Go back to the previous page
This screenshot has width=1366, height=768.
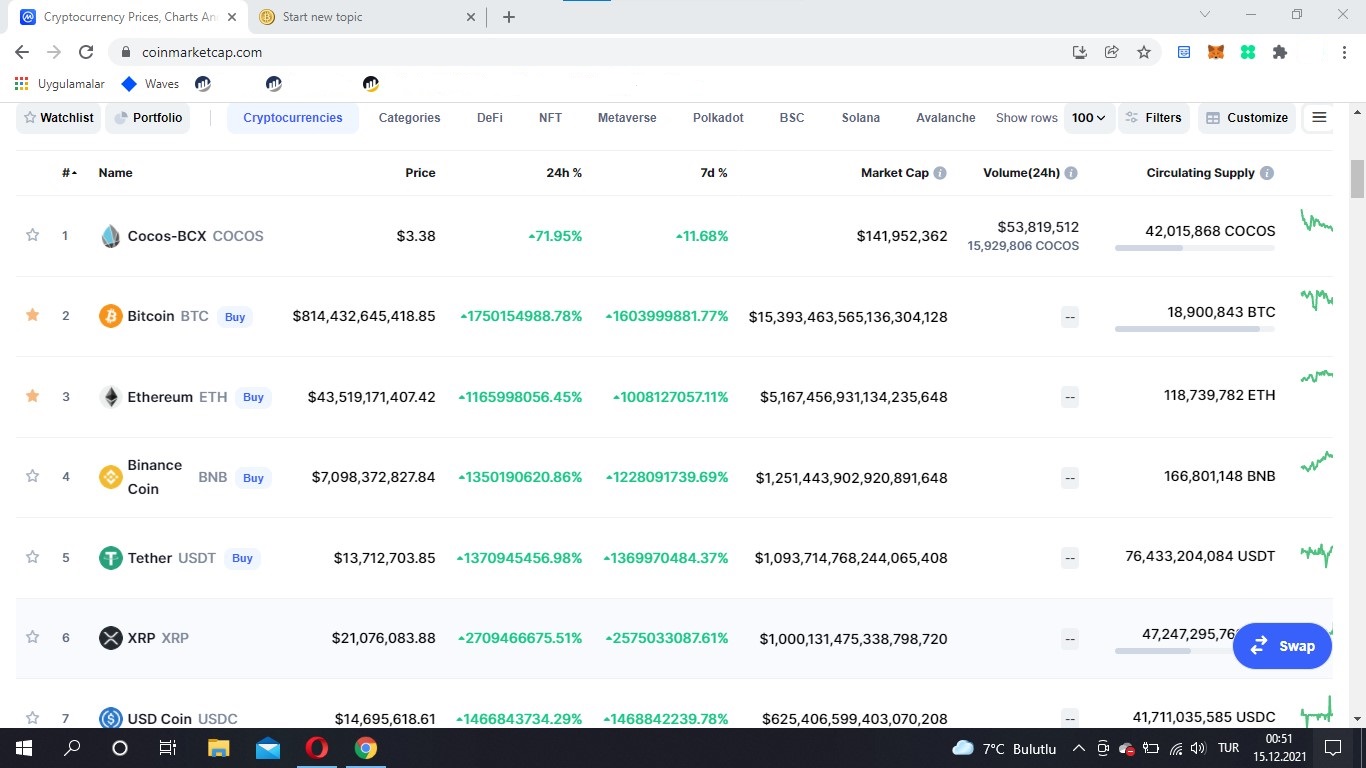point(22,52)
